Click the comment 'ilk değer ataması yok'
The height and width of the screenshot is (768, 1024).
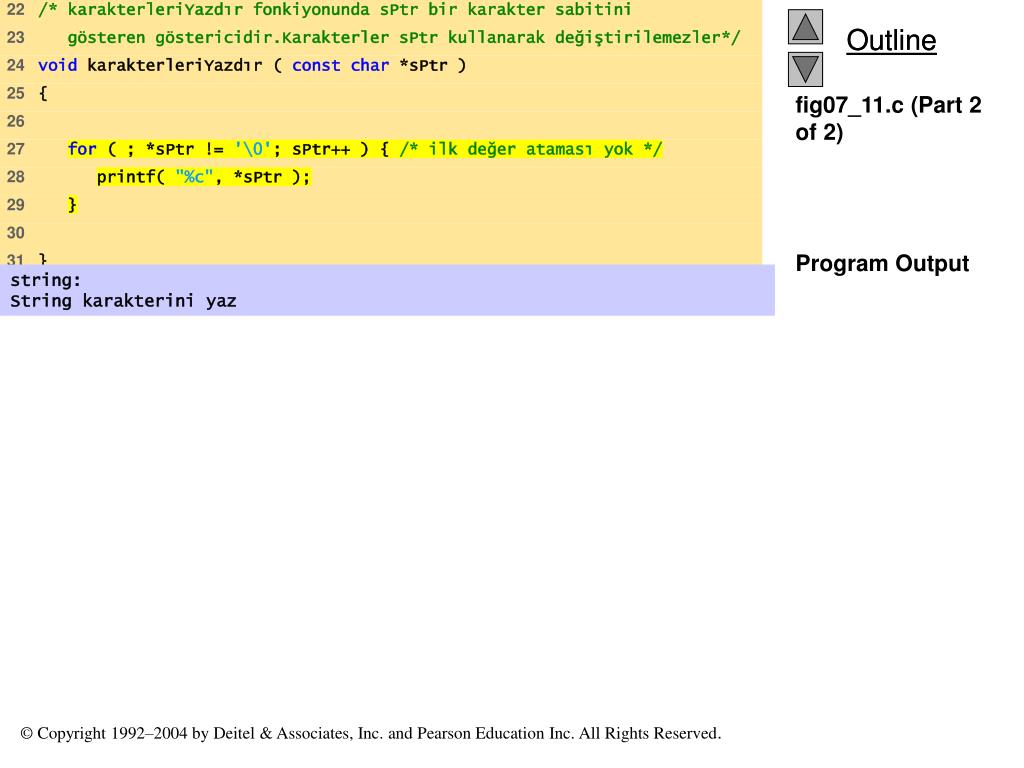pyautogui.click(x=530, y=149)
